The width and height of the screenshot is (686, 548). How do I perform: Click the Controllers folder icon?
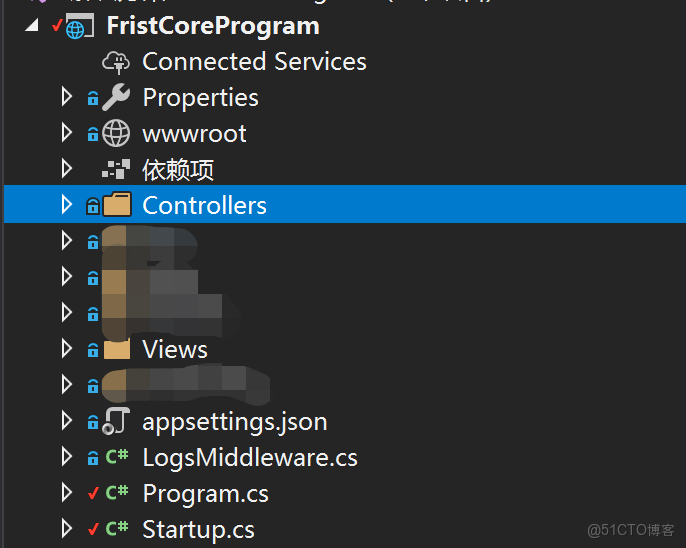pos(117,206)
